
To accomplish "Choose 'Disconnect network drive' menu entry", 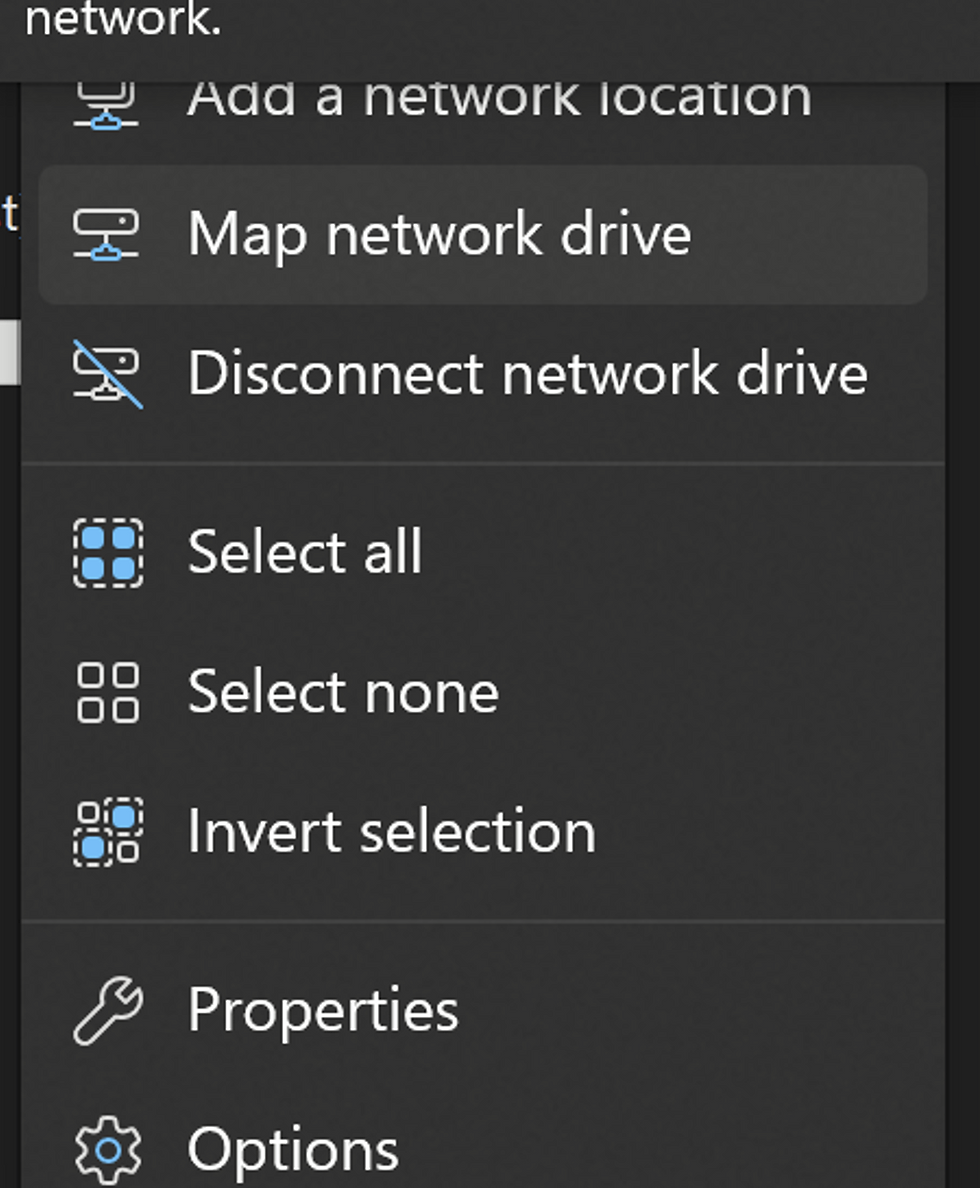I will 527,373.
